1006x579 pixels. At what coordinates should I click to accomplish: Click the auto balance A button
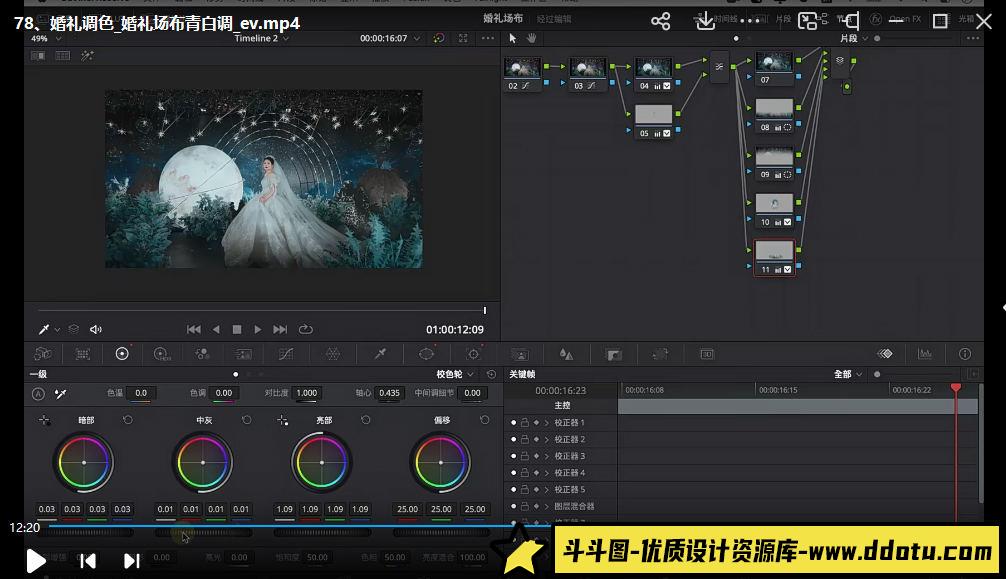tap(38, 393)
